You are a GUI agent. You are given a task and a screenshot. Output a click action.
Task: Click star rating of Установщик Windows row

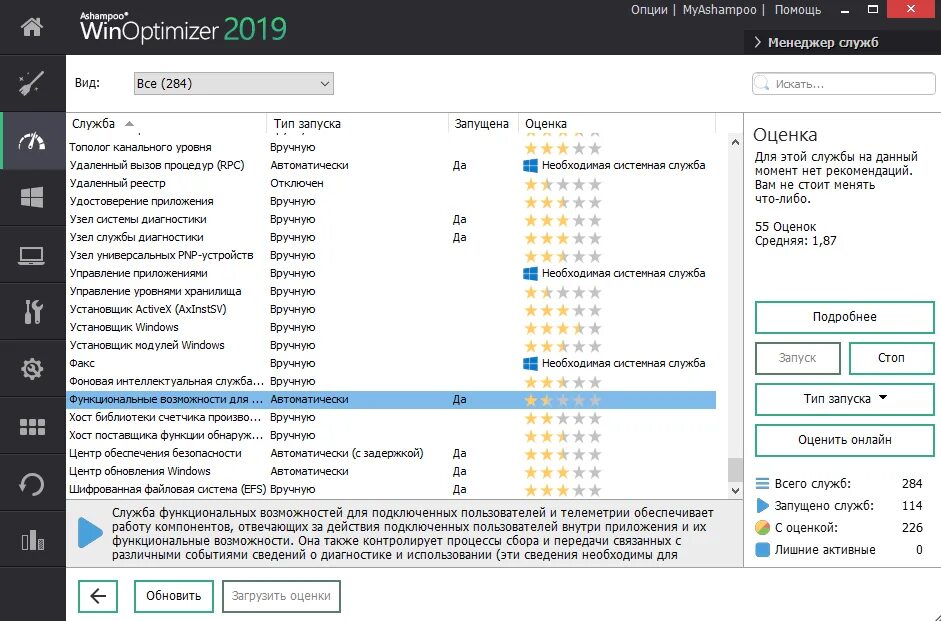[562, 328]
